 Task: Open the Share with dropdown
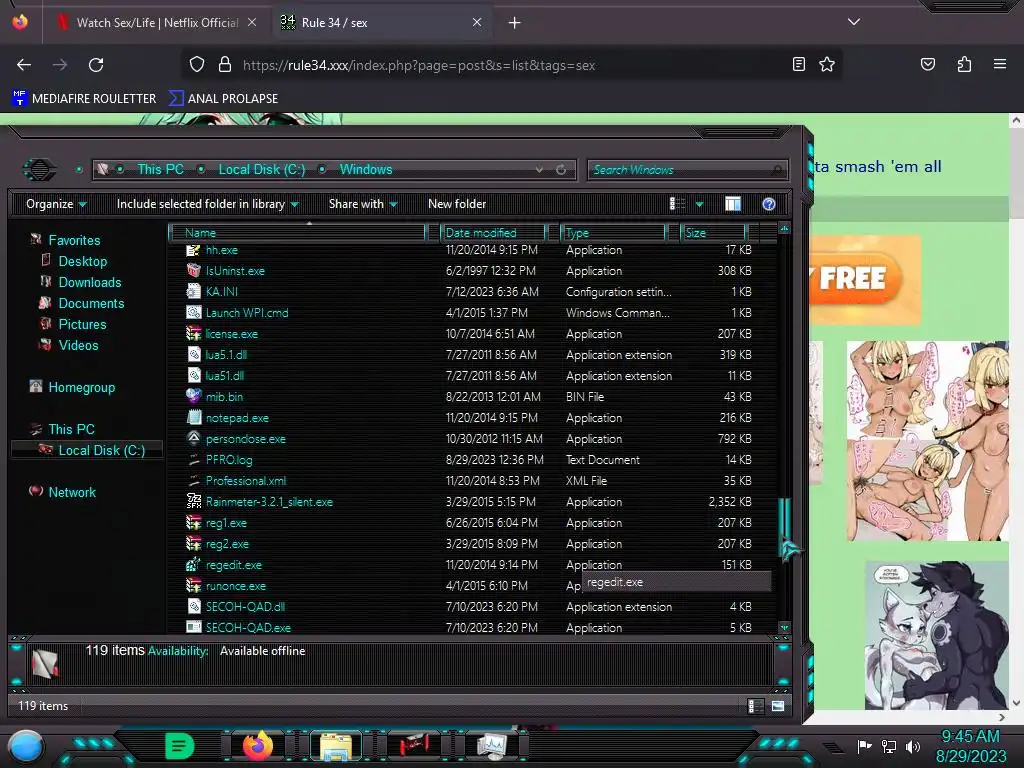coord(363,204)
